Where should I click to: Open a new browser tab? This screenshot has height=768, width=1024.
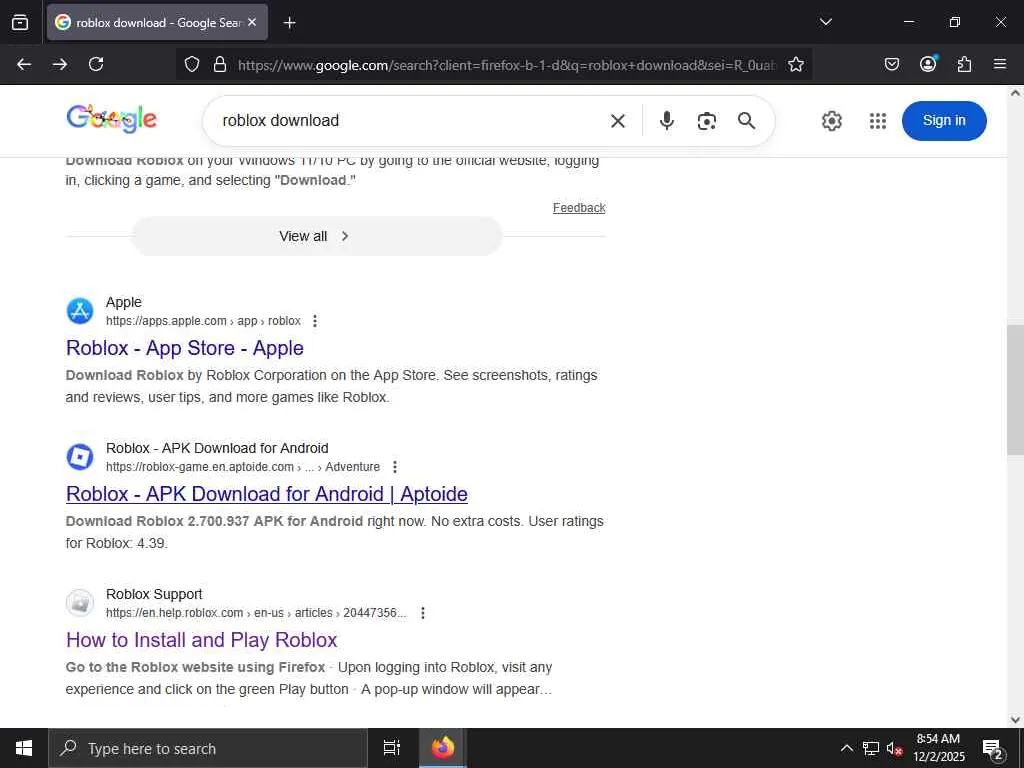pos(289,23)
